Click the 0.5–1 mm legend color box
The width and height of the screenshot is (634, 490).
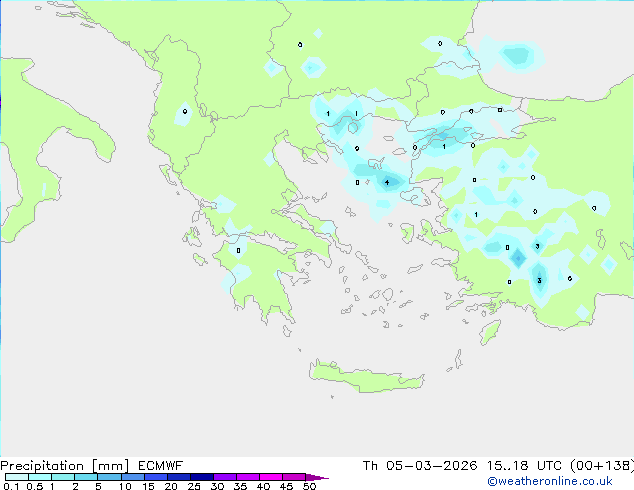(40, 477)
